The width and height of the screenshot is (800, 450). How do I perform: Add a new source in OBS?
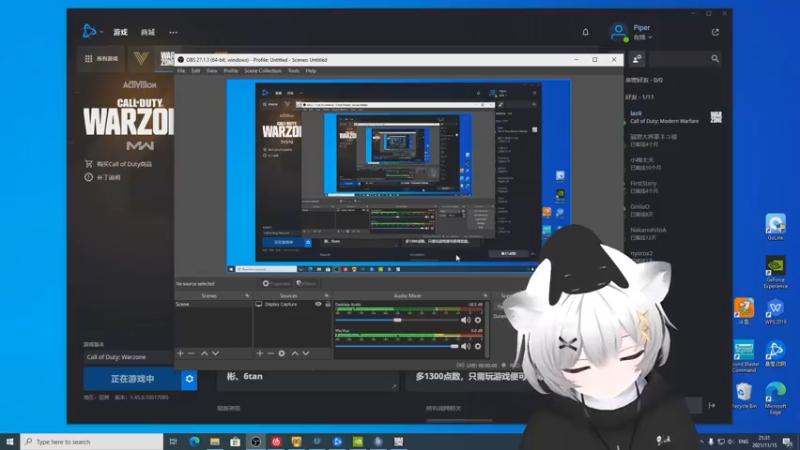[260, 353]
